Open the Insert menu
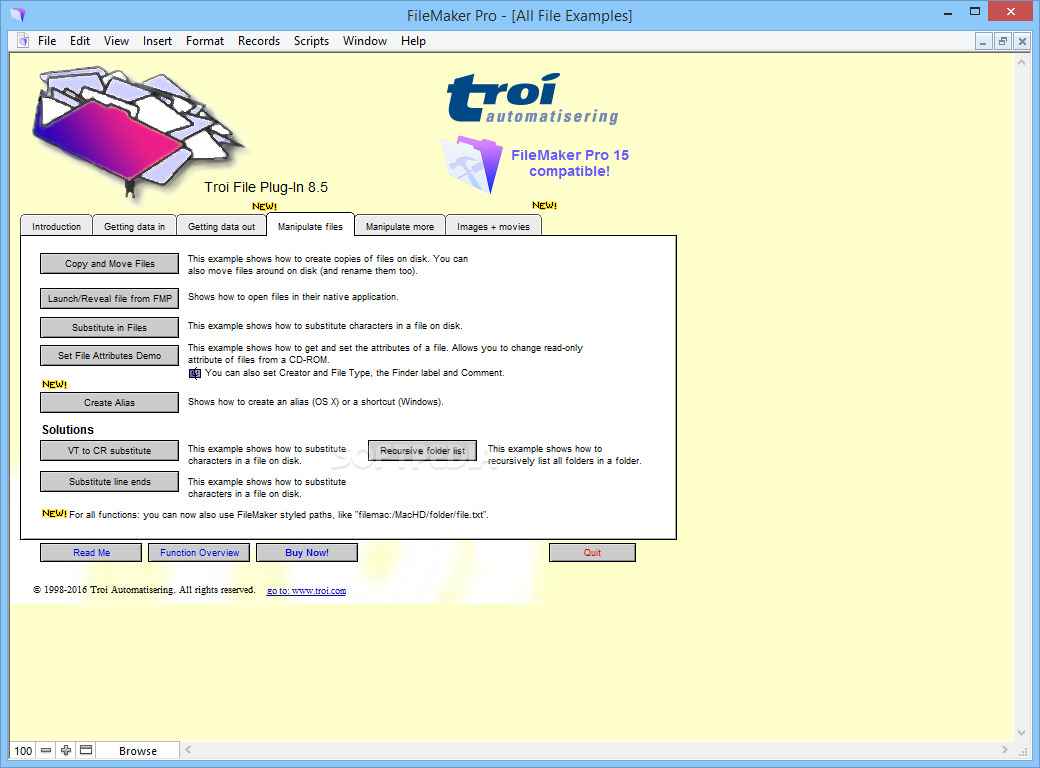Viewport: 1040px width, 768px height. [x=157, y=40]
